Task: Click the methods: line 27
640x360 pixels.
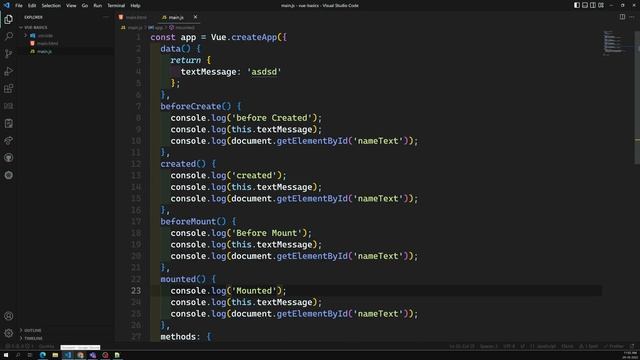Action: [x=186, y=337]
